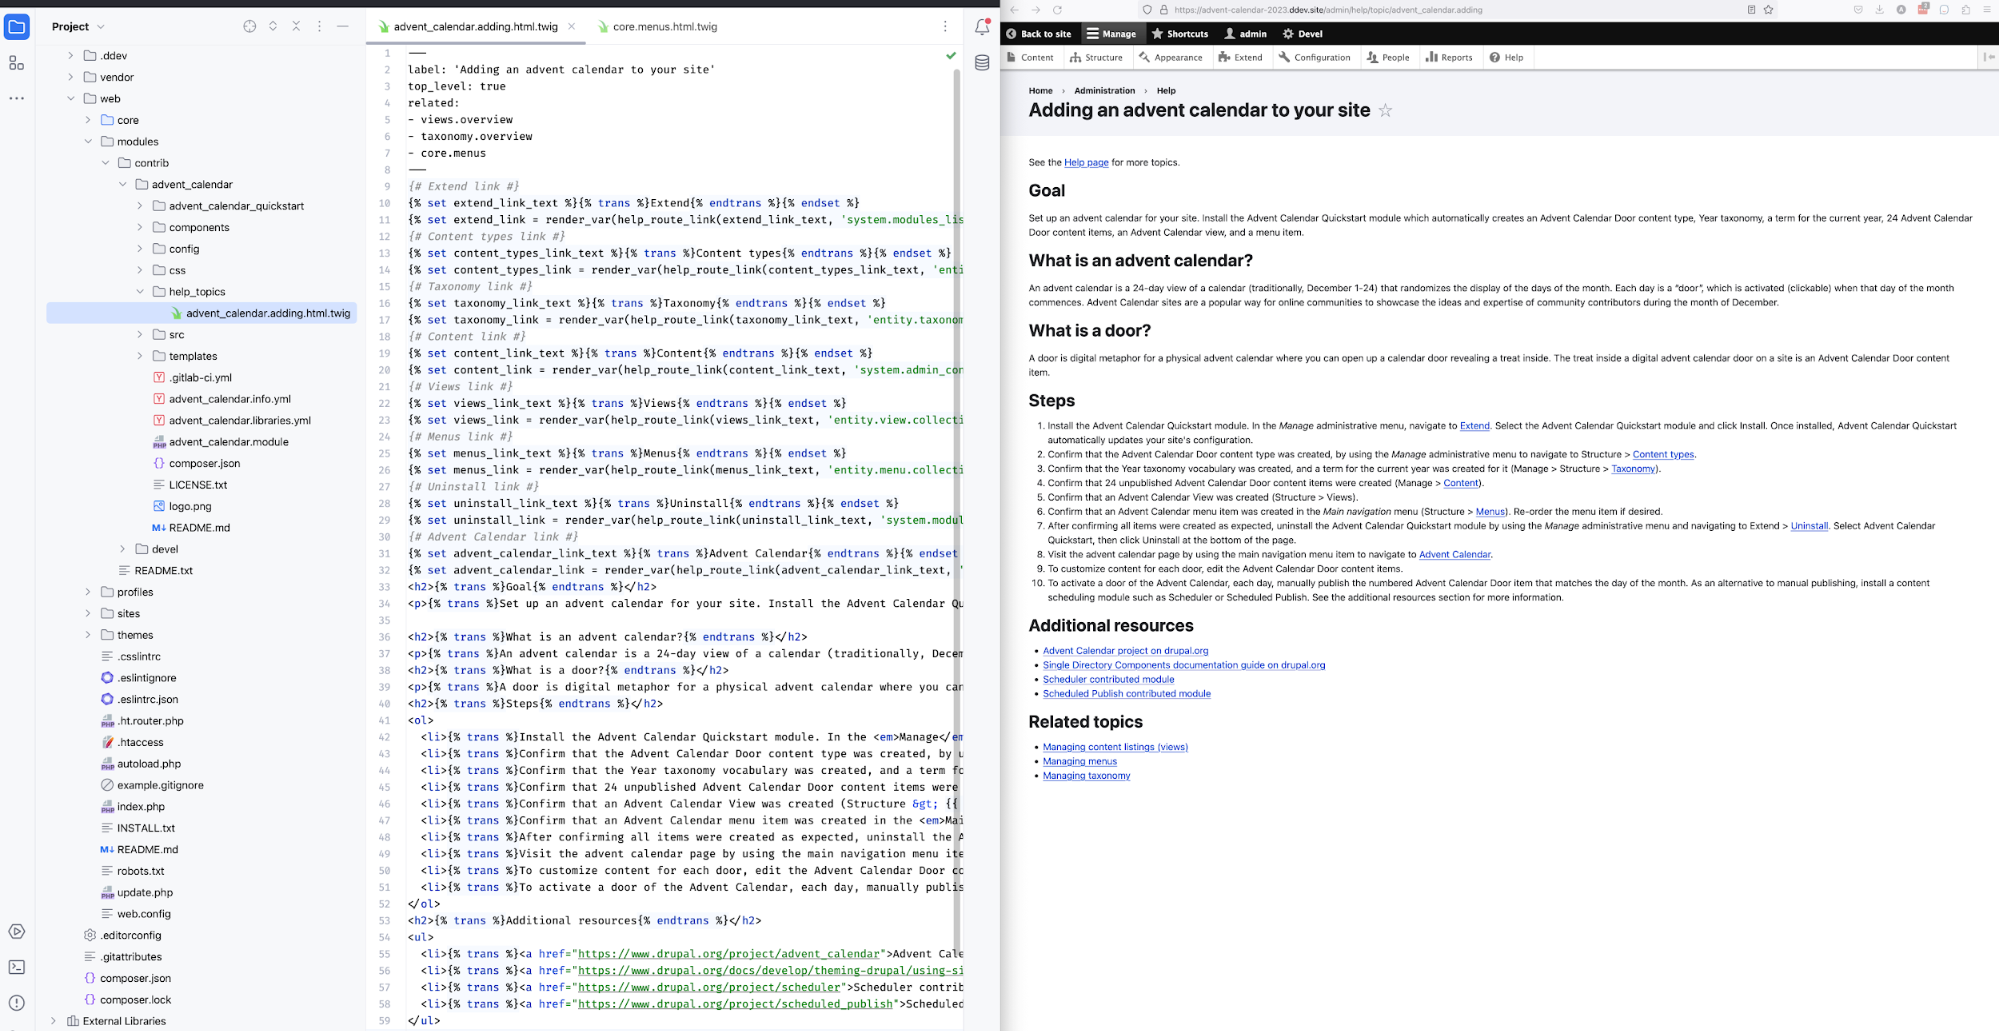This screenshot has height=1032, width=1999.
Task: Open the More tool windows ellipsis icon
Action: pyautogui.click(x=16, y=98)
